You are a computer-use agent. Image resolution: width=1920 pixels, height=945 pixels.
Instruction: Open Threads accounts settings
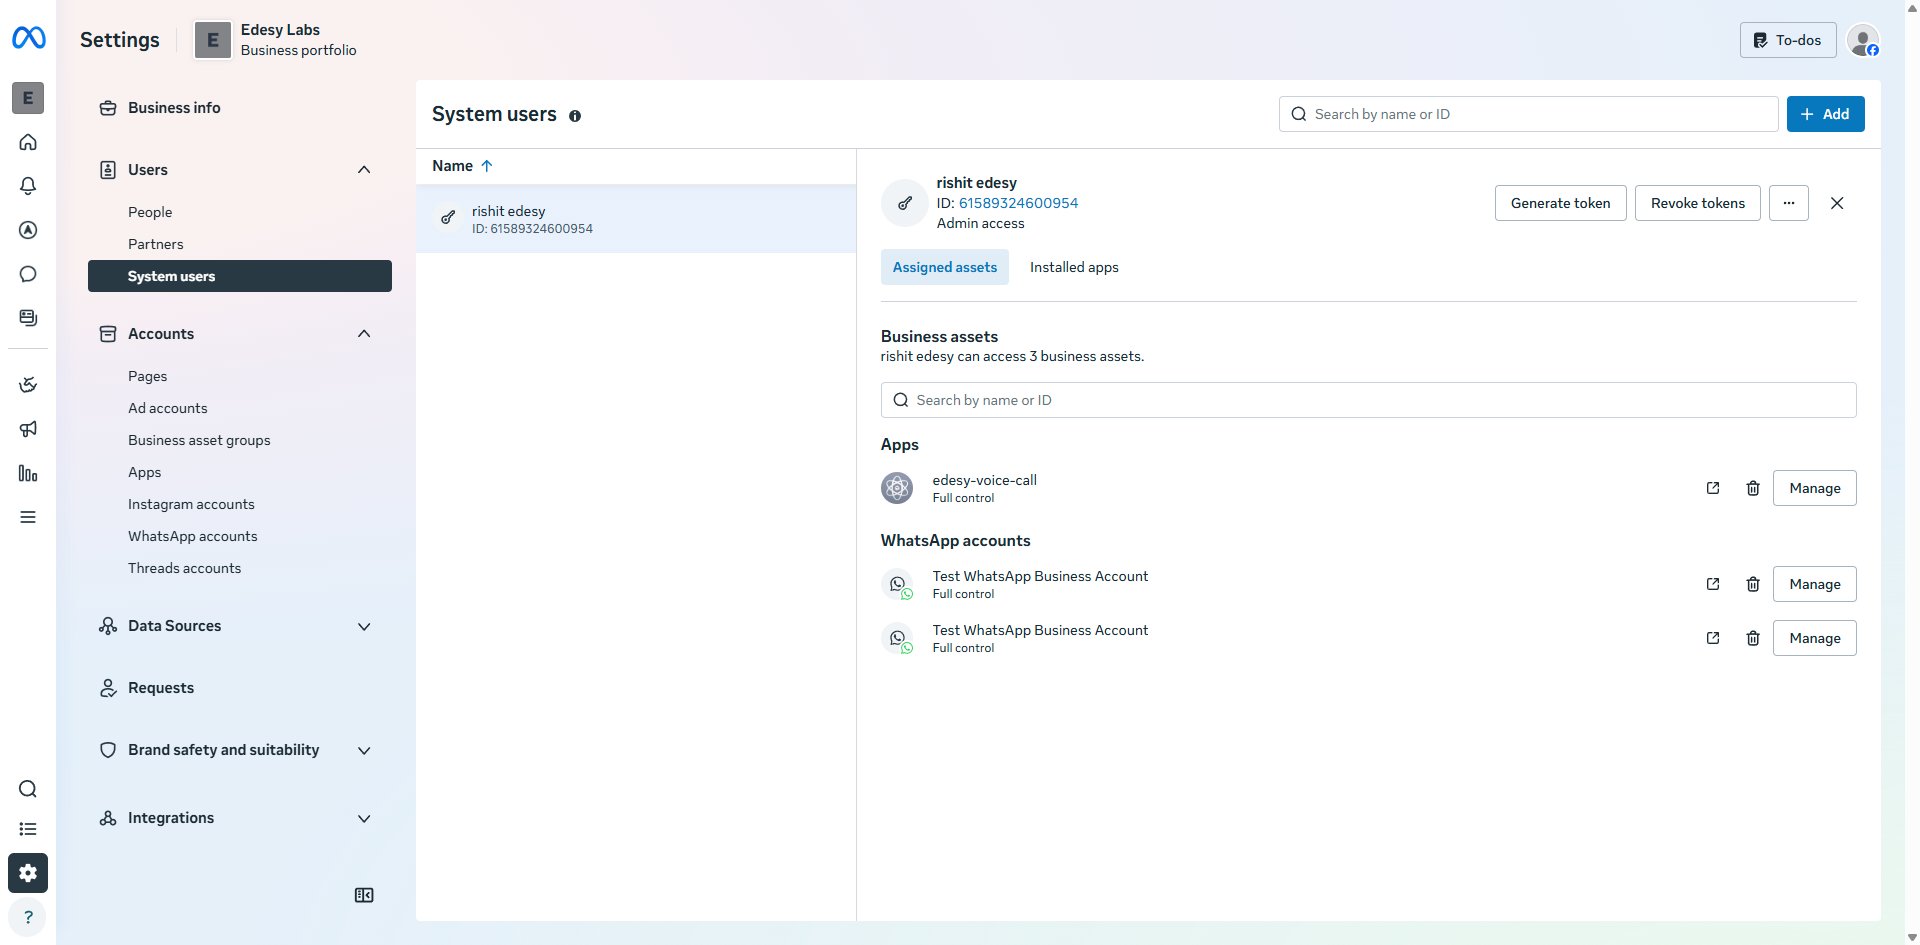tap(184, 568)
